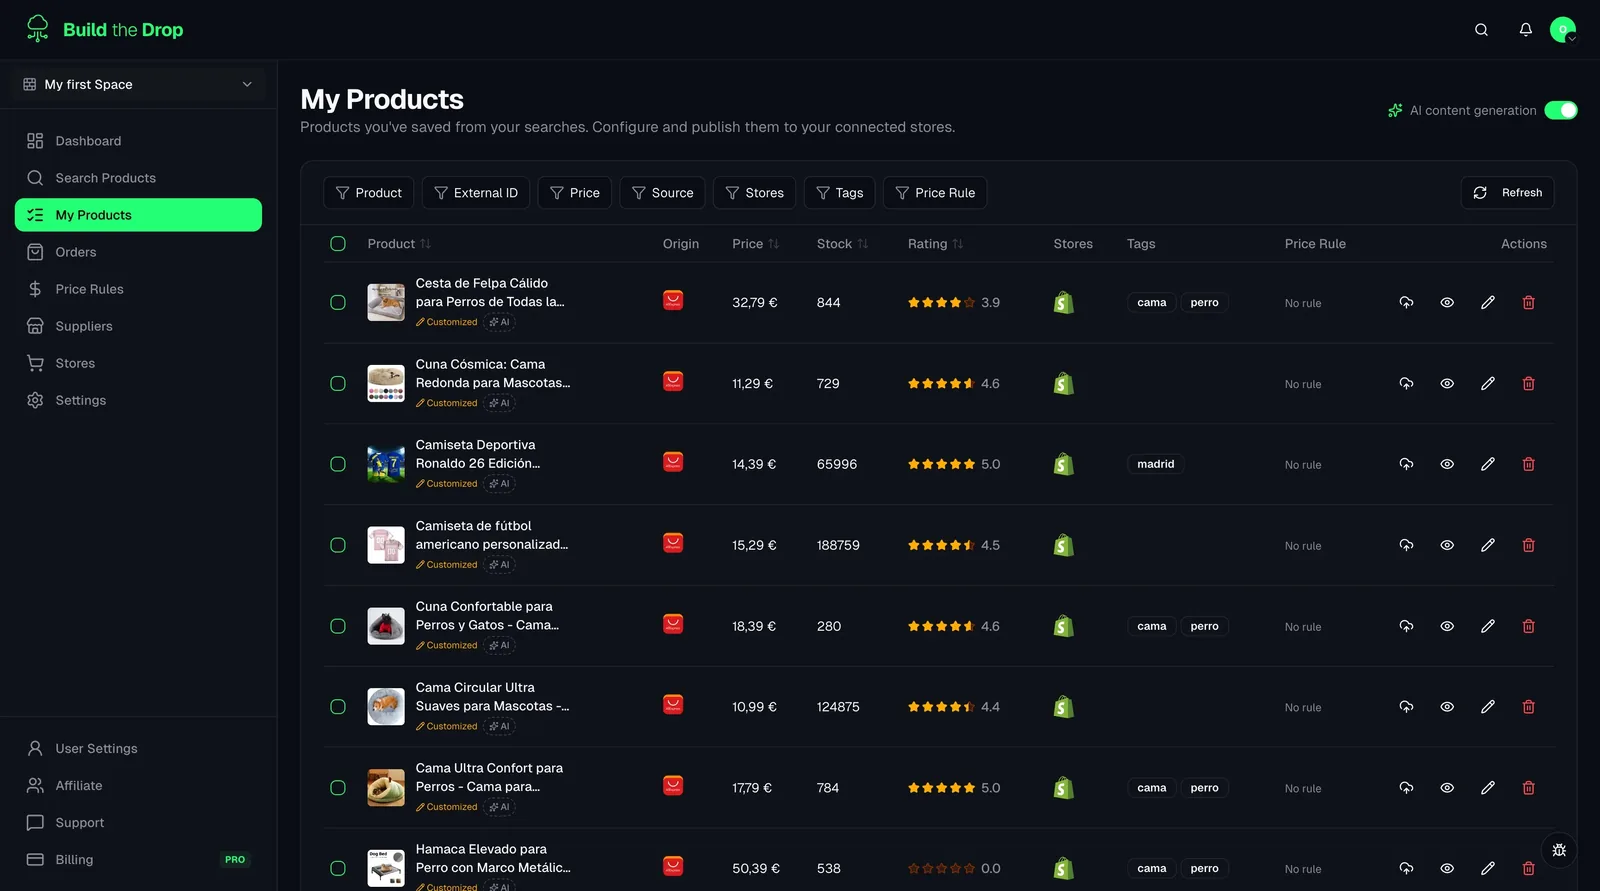Click stock value 65996
1600x891 pixels.
click(837, 464)
